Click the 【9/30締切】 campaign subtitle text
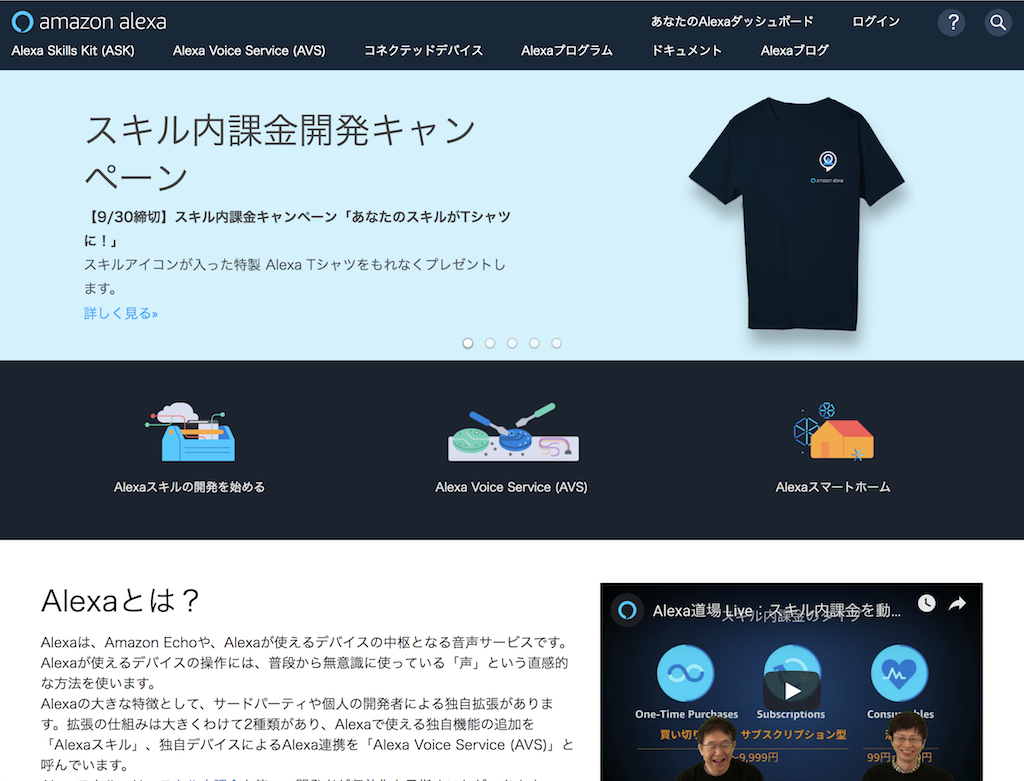The width and height of the screenshot is (1024, 781). (297, 229)
